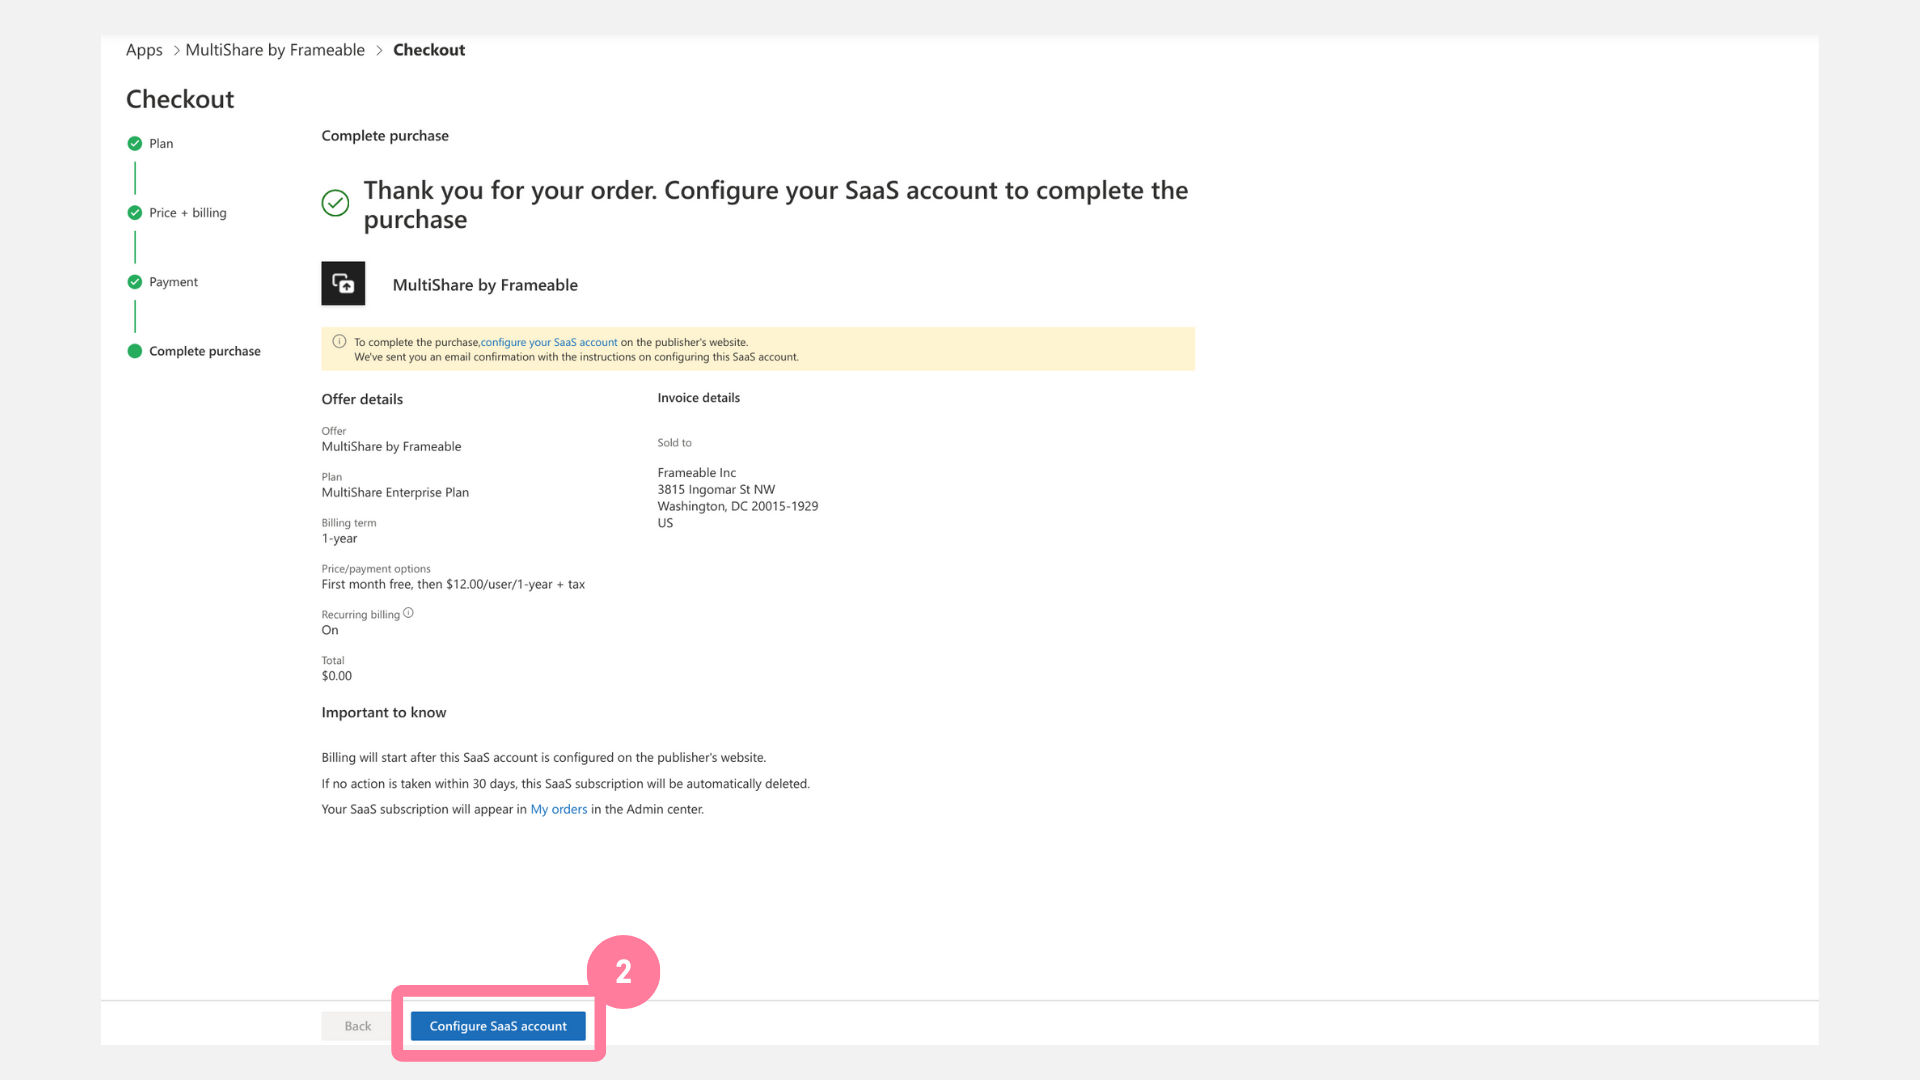Click the MultiShare Enterprise Plan value
This screenshot has height=1080, width=1920.
395,493
